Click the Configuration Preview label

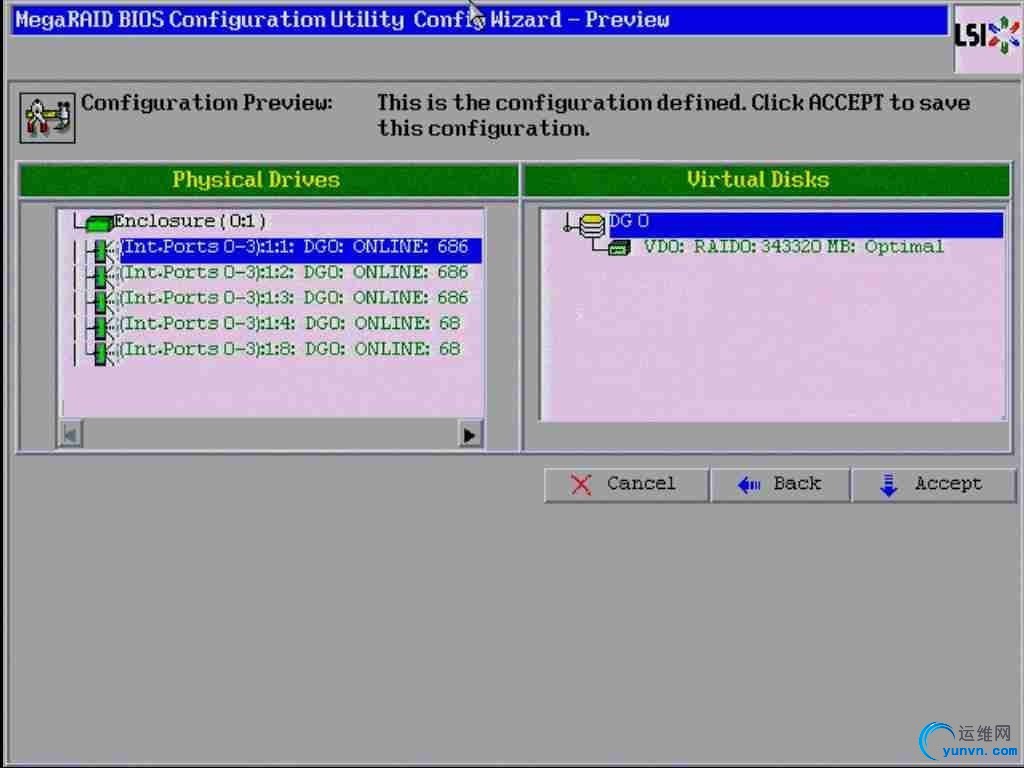(206, 103)
